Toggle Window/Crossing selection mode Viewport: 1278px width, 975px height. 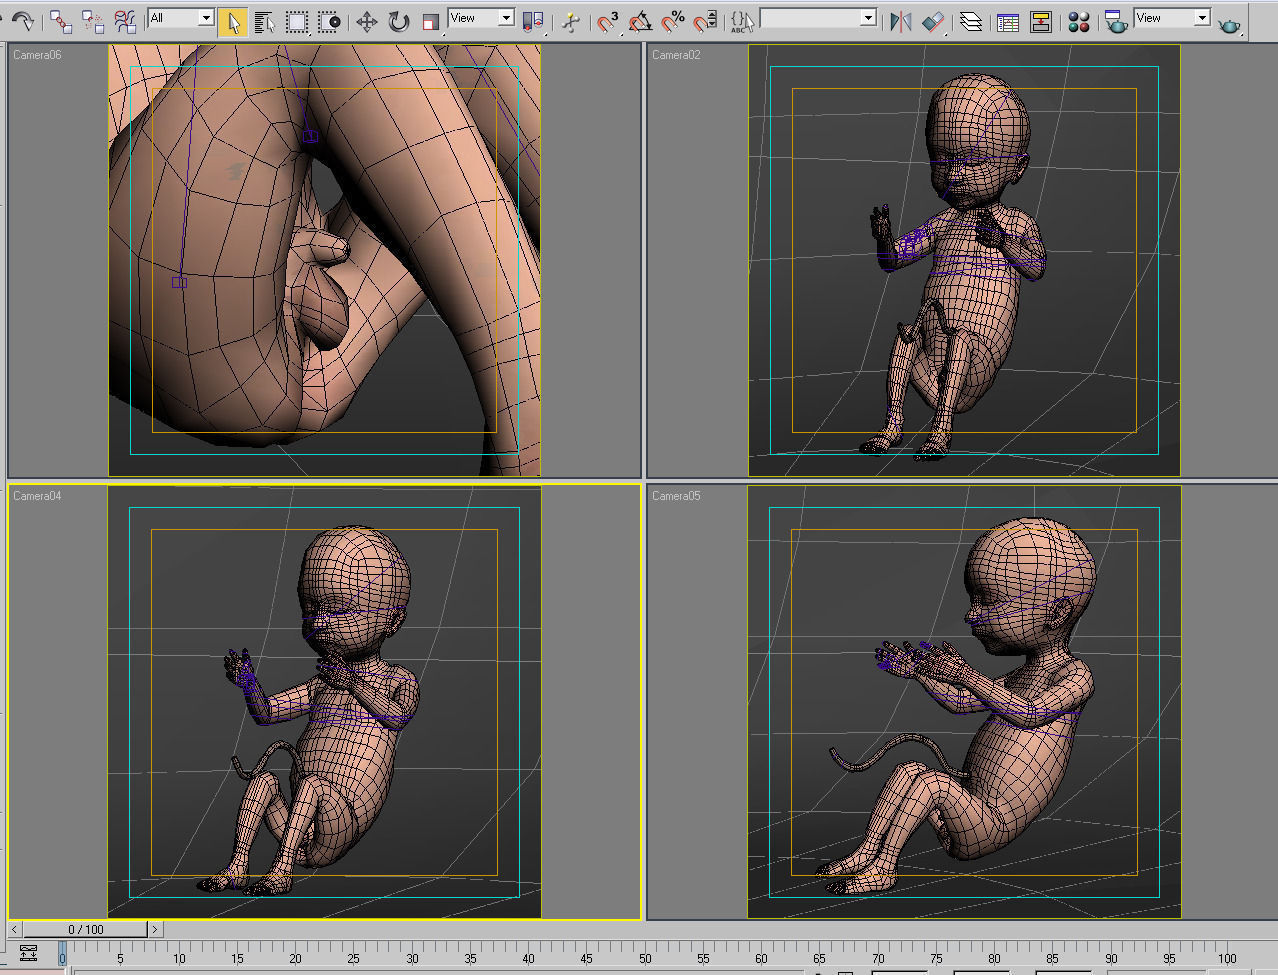tap(329, 21)
